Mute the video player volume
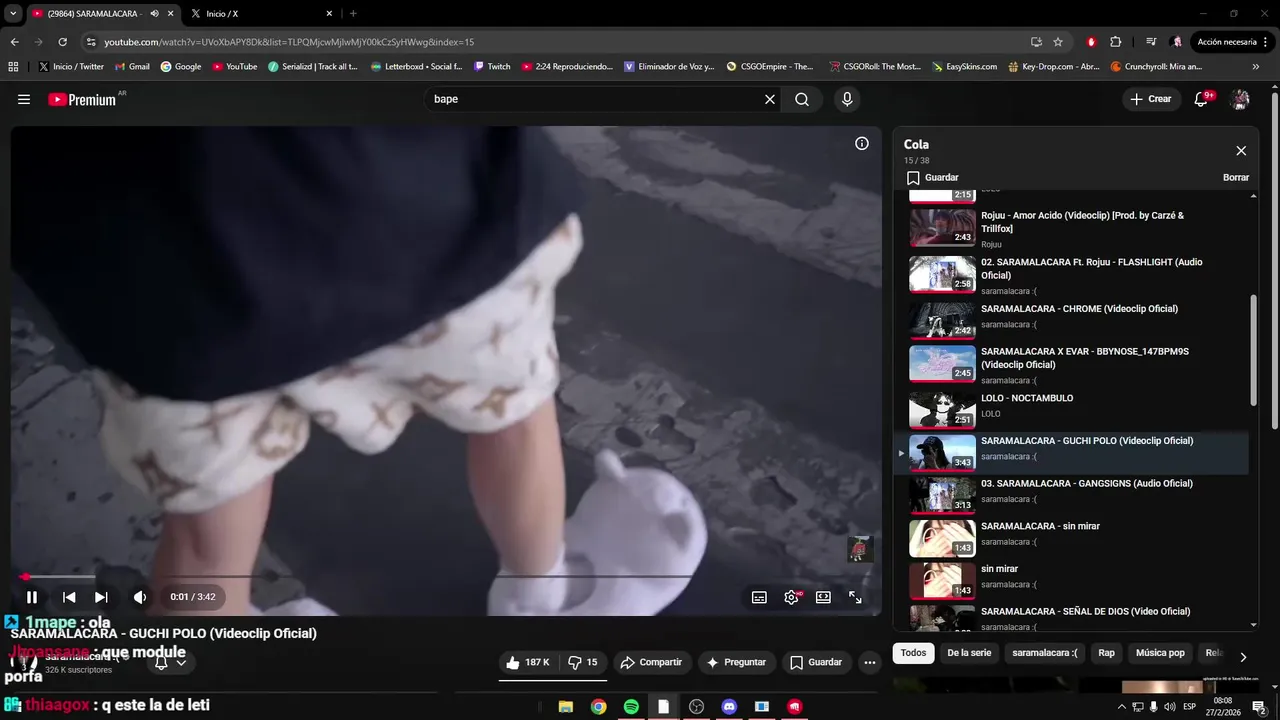1280x720 pixels. (x=140, y=597)
